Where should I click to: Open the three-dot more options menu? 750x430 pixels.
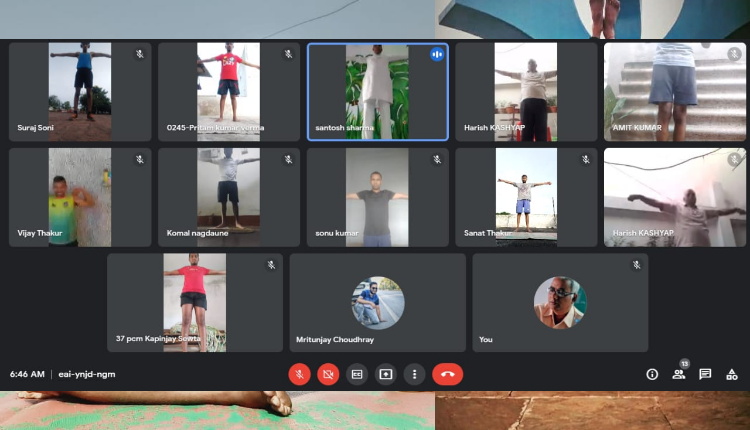(415, 374)
